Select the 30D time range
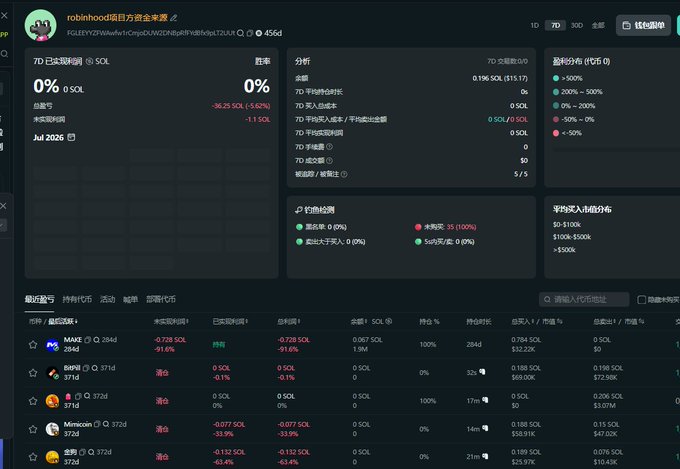Viewport: 680px width, 469px height. (x=577, y=26)
